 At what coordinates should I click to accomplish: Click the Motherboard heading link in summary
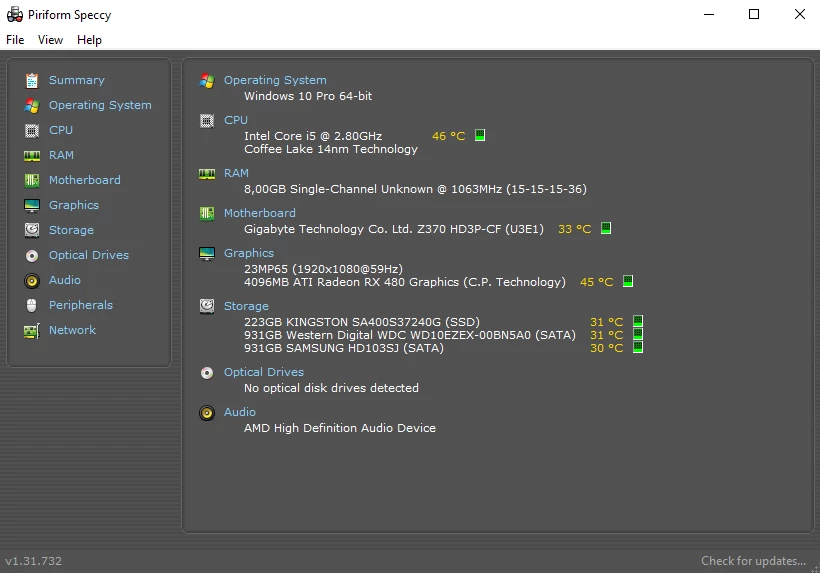[x=260, y=213]
